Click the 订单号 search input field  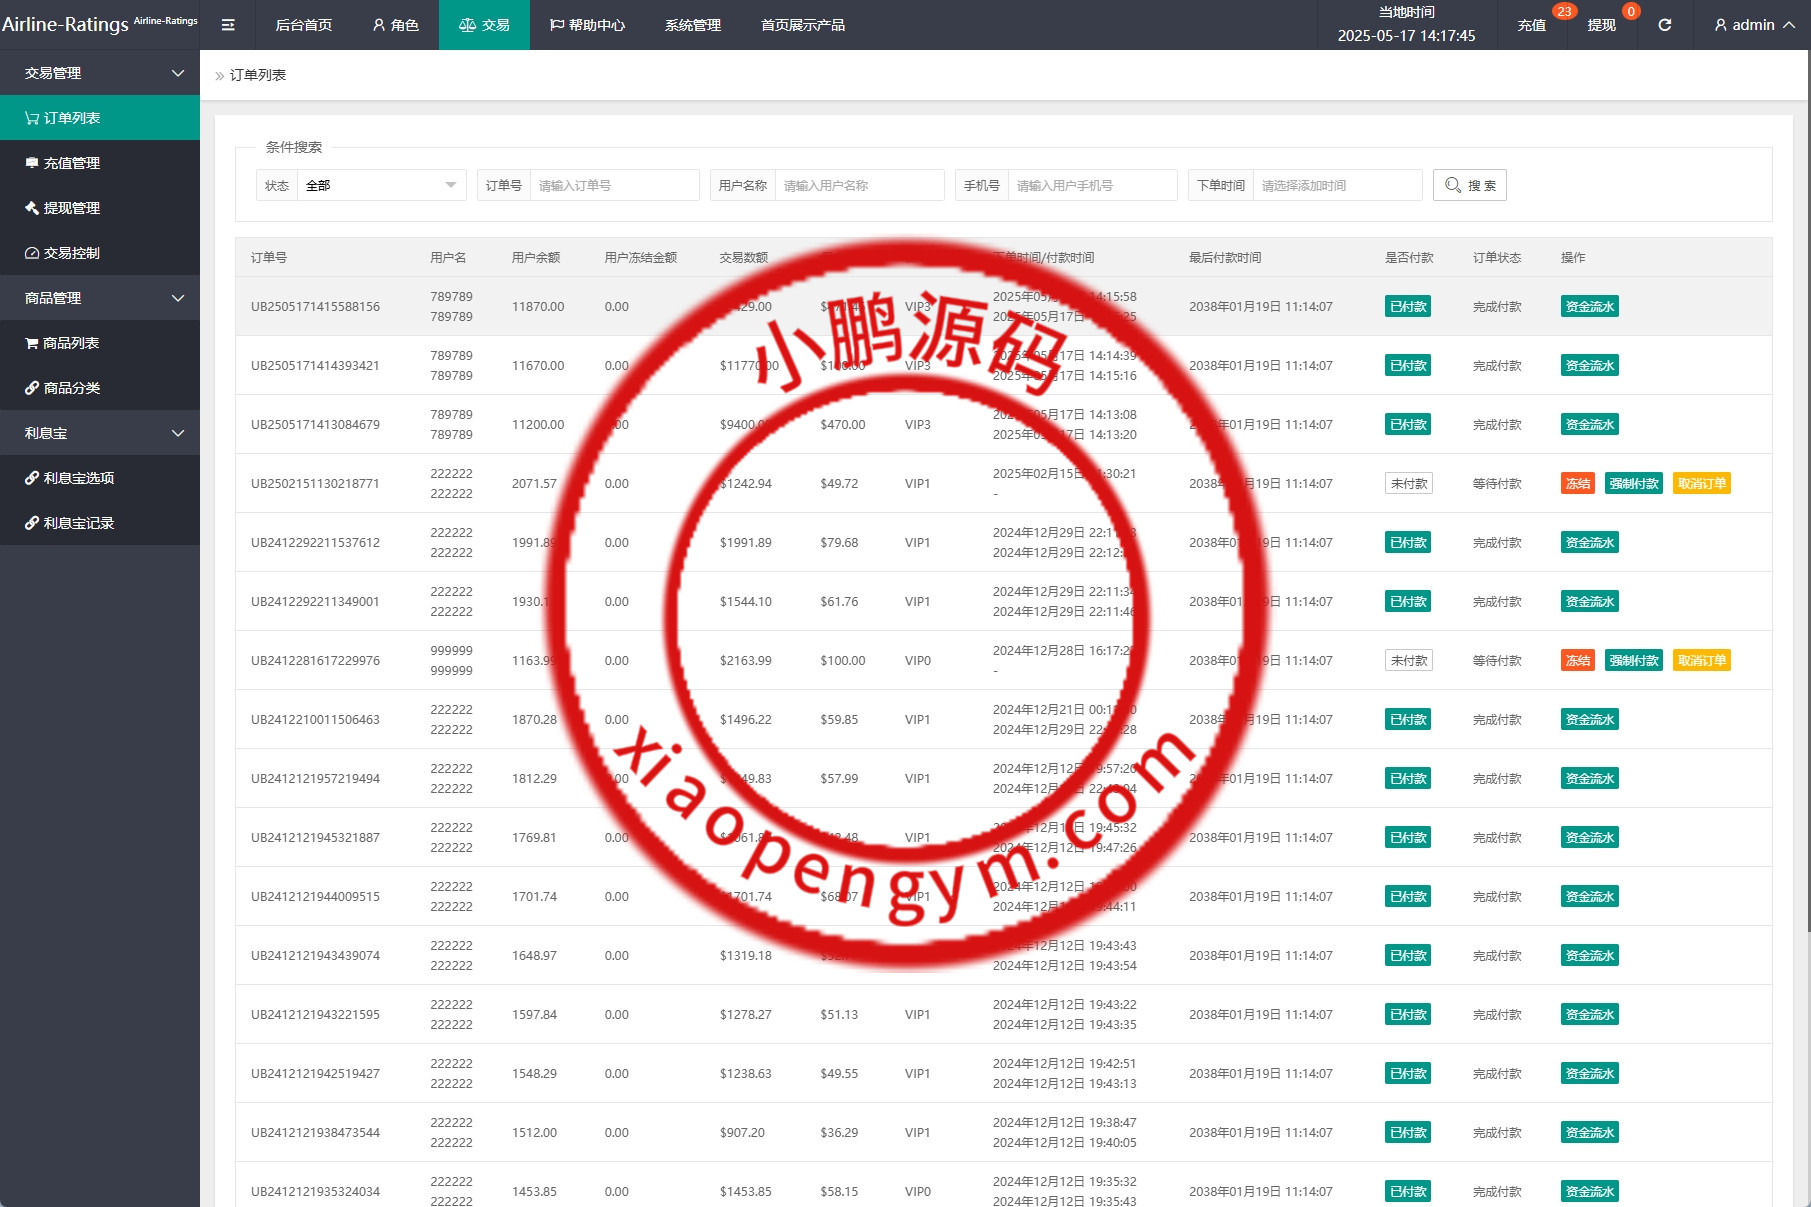[613, 185]
